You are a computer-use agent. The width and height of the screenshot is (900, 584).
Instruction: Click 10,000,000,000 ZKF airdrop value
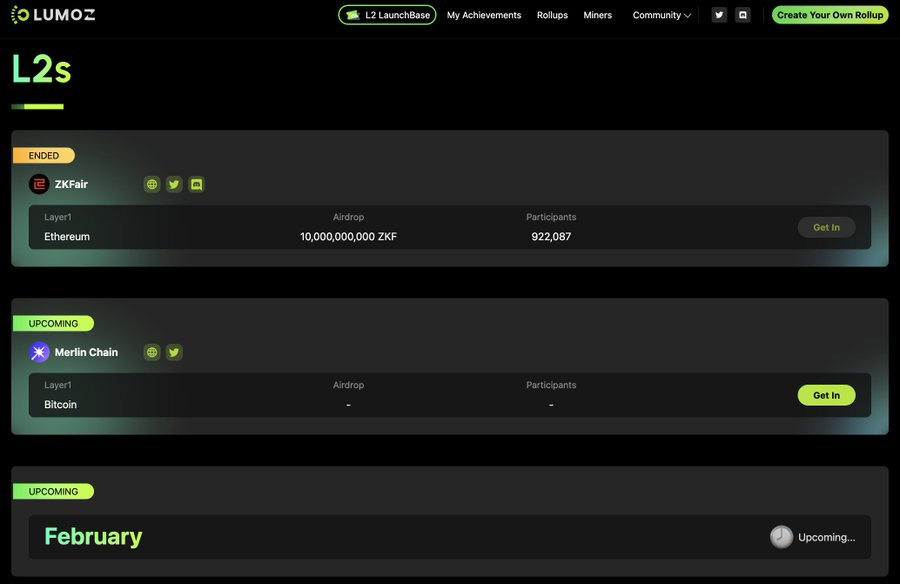point(348,237)
